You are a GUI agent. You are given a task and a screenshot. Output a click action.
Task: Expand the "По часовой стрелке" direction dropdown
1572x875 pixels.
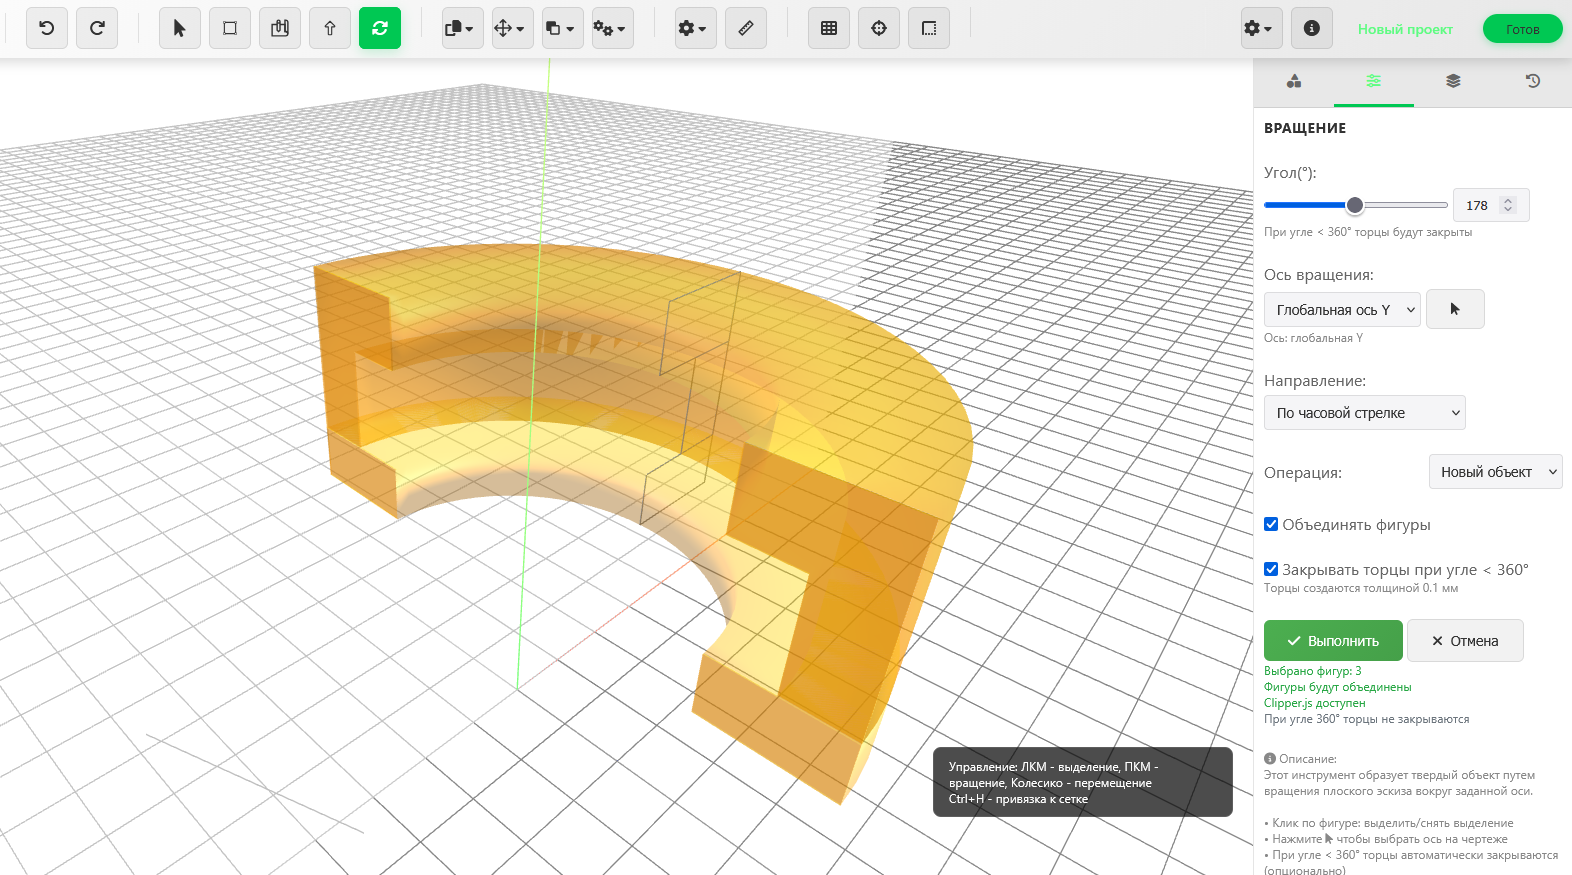pos(1364,413)
